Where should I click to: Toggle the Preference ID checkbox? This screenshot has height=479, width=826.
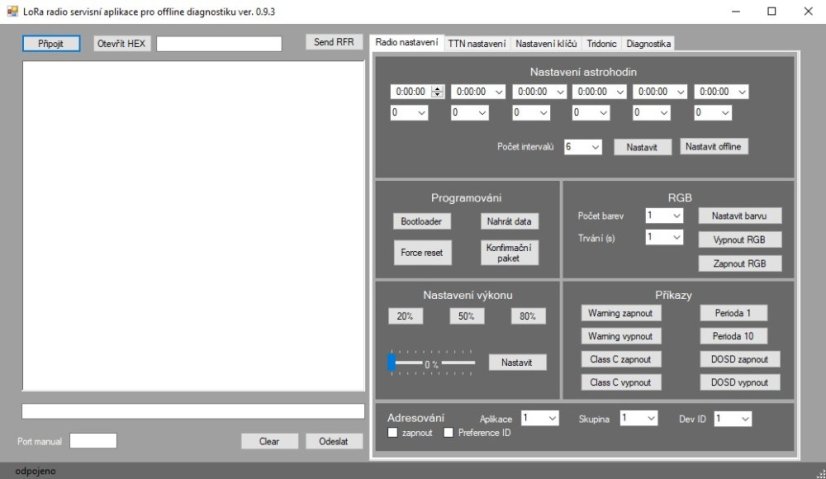448,433
